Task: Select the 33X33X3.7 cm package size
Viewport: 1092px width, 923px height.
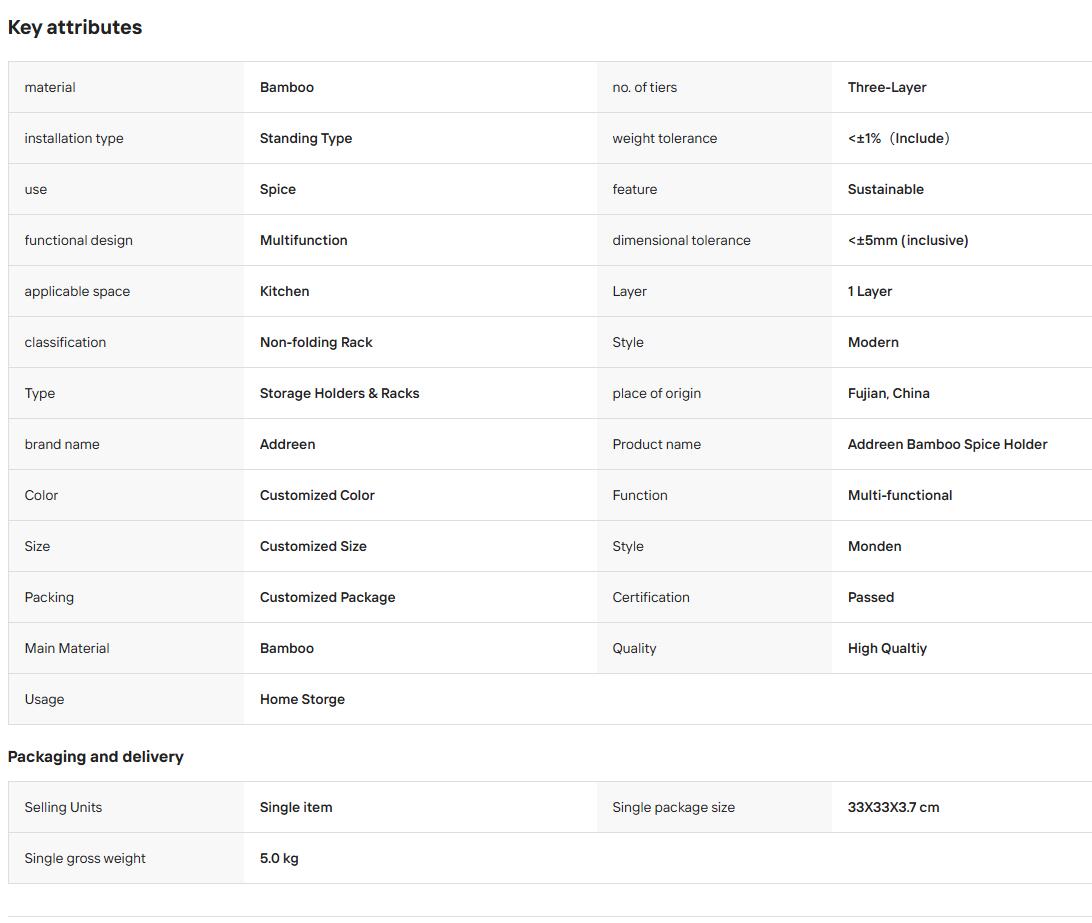Action: [893, 807]
